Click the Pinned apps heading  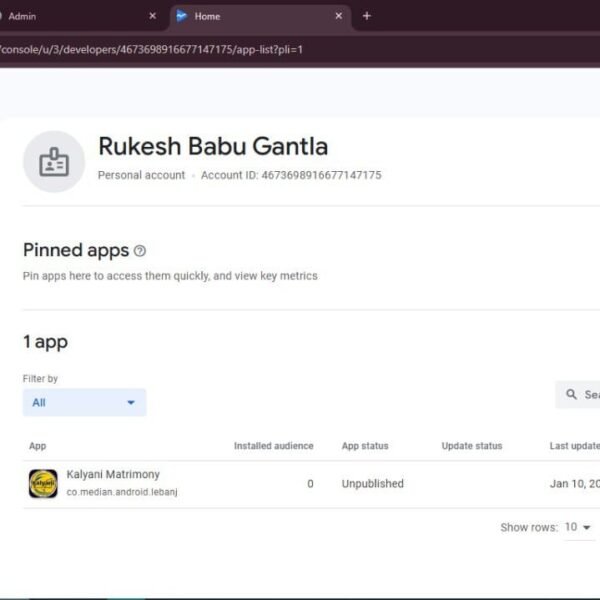point(76,251)
